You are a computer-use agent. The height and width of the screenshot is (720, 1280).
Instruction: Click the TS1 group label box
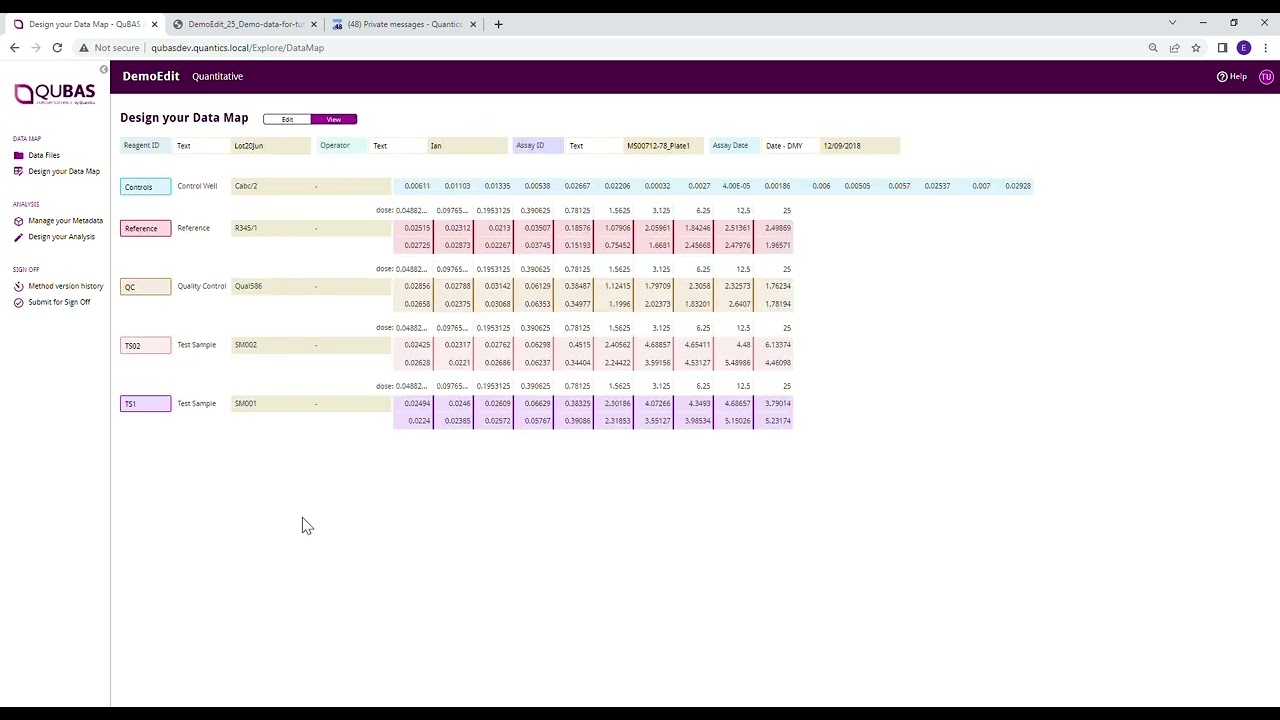[x=146, y=404]
